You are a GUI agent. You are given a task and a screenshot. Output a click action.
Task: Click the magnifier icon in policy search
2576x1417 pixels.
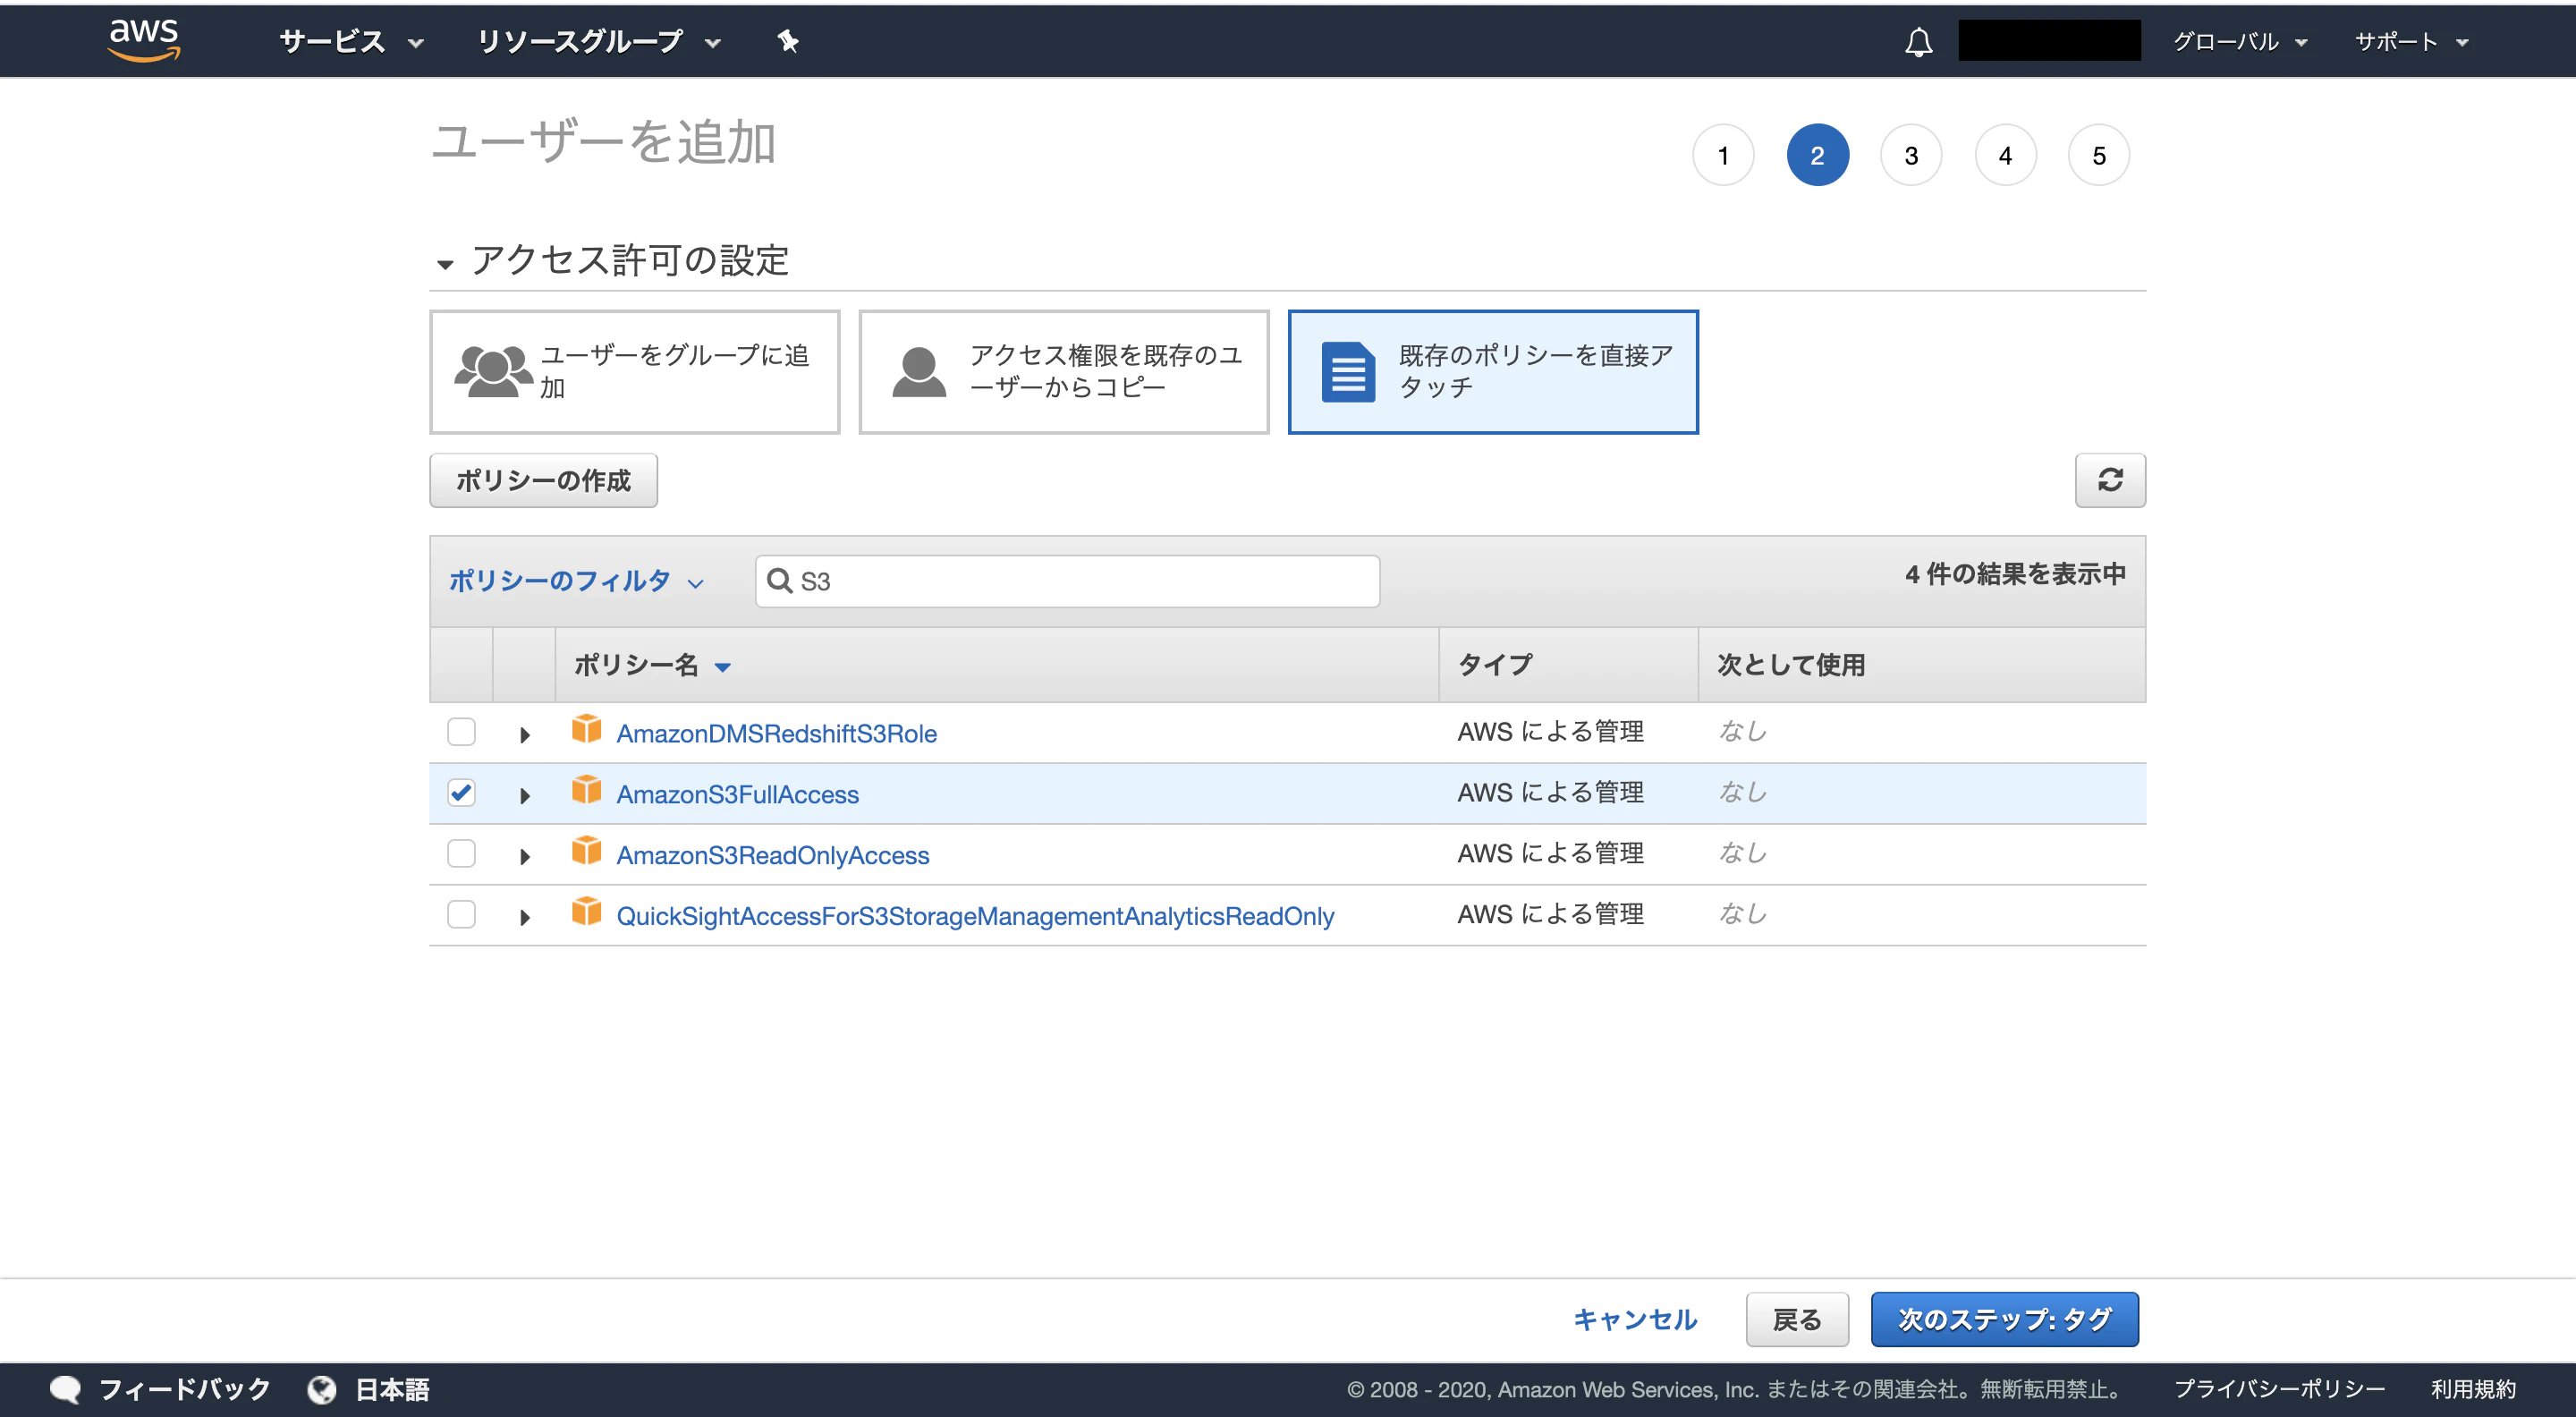(779, 580)
